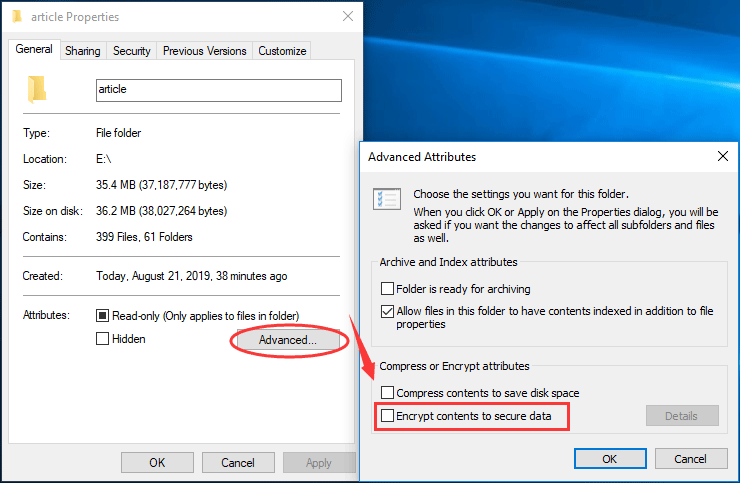Image resolution: width=740 pixels, height=483 pixels.
Task: Click the Contains value 399 Files, 61 Folders
Action: pos(144,237)
